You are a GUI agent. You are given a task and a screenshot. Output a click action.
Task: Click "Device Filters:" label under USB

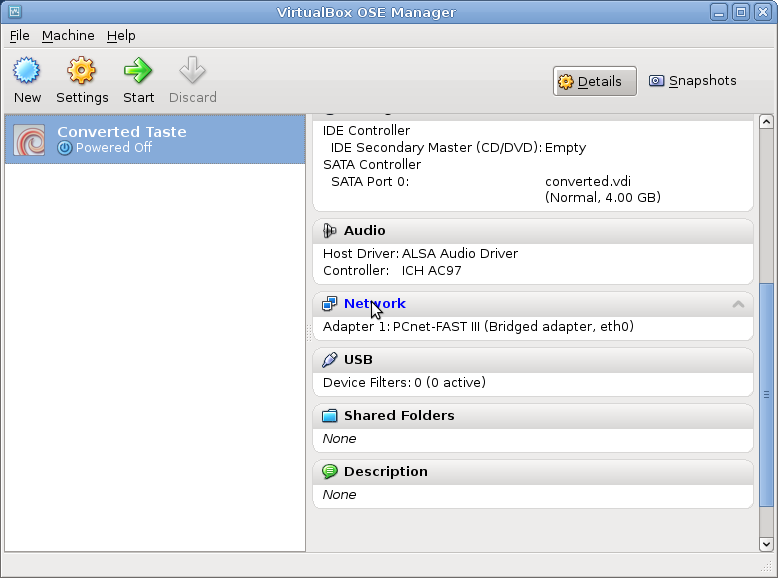pos(367,383)
